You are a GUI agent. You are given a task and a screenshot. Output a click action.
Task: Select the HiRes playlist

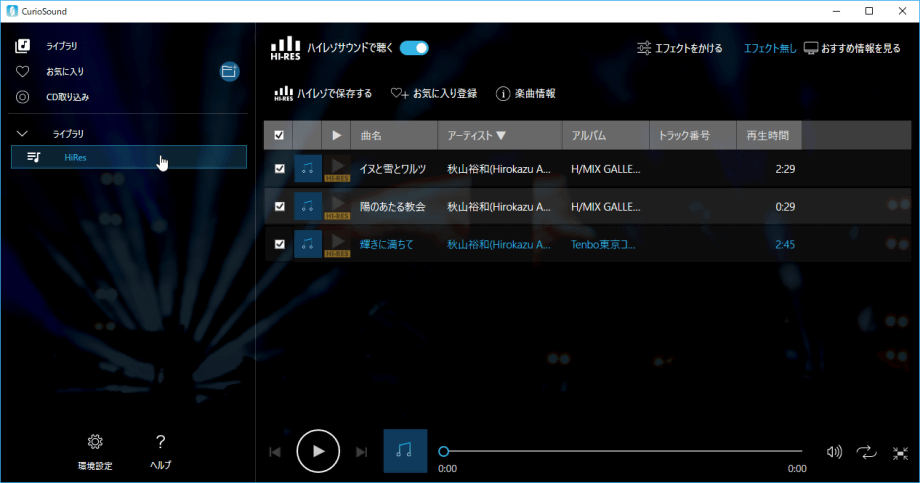tap(128, 157)
